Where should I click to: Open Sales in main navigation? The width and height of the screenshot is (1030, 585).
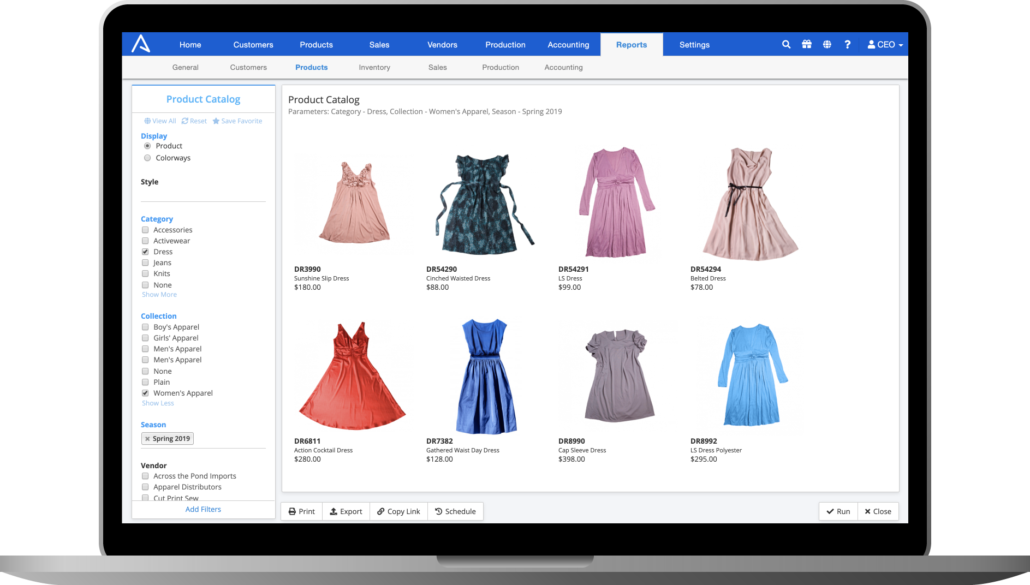[x=379, y=45]
